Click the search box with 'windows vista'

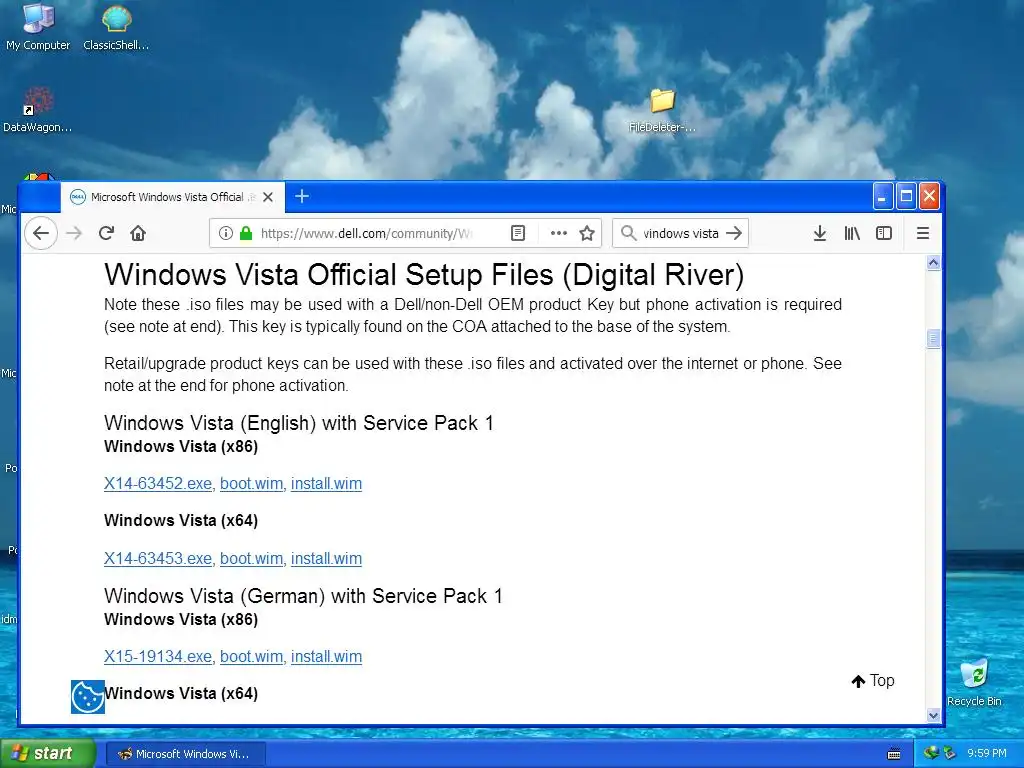tap(680, 233)
